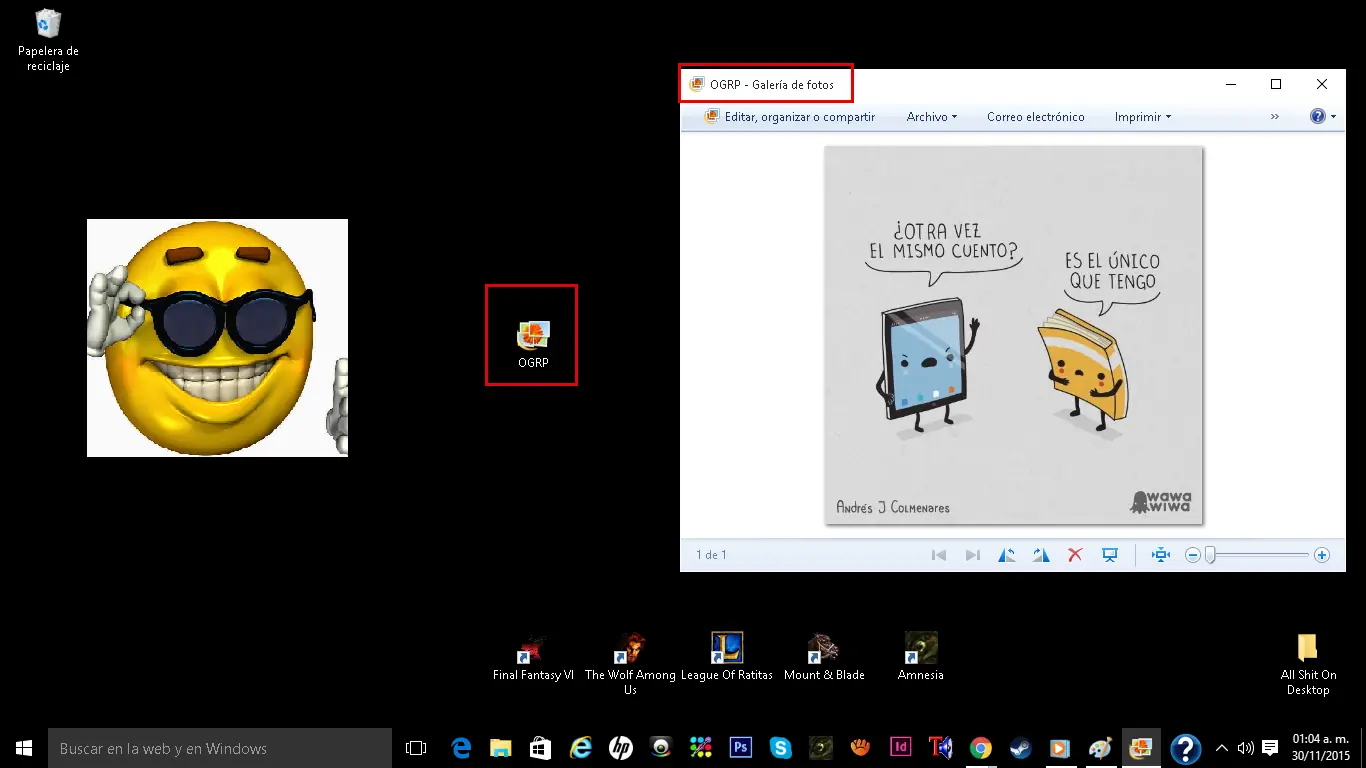
Task: Open Microsoft Edge from the taskbar
Action: coord(461,748)
